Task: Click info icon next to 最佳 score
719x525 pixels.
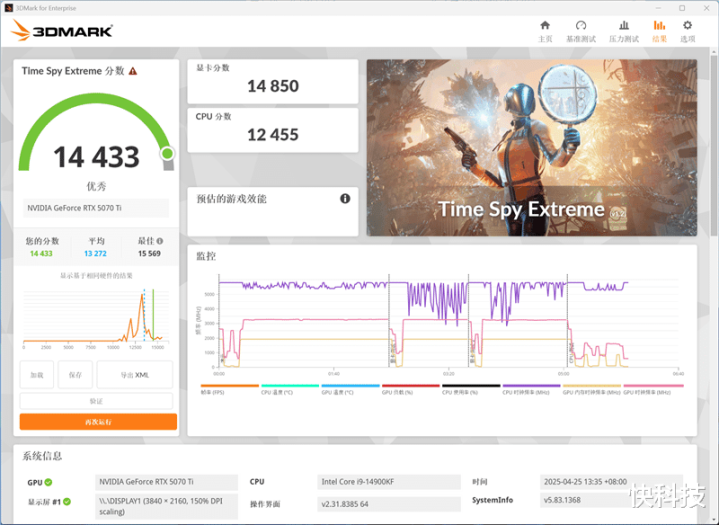Action: click(160, 241)
